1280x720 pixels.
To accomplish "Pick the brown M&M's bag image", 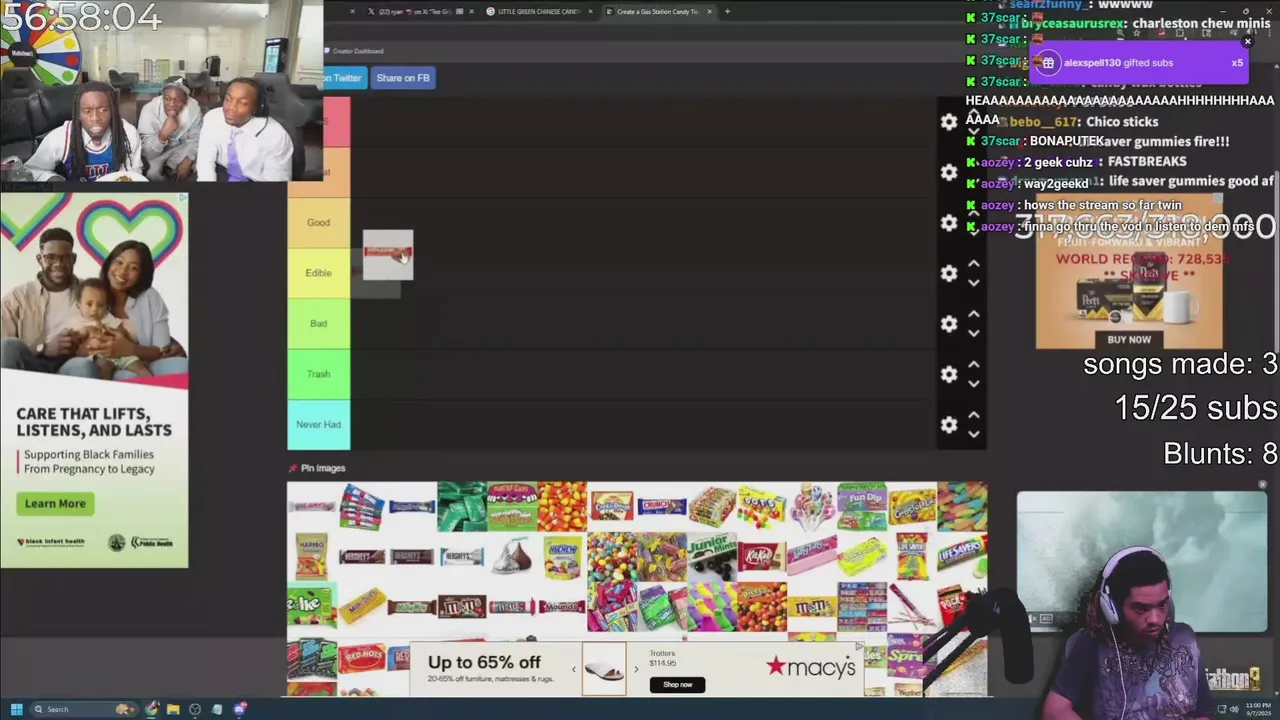I will [462, 607].
